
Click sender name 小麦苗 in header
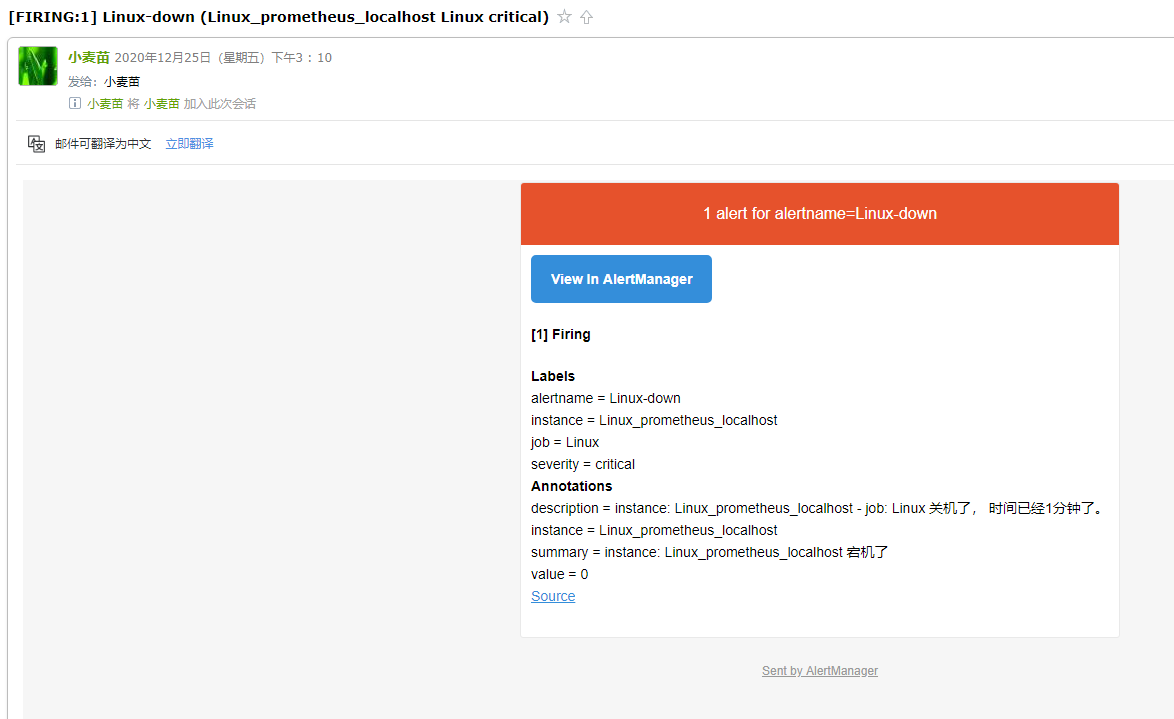89,58
